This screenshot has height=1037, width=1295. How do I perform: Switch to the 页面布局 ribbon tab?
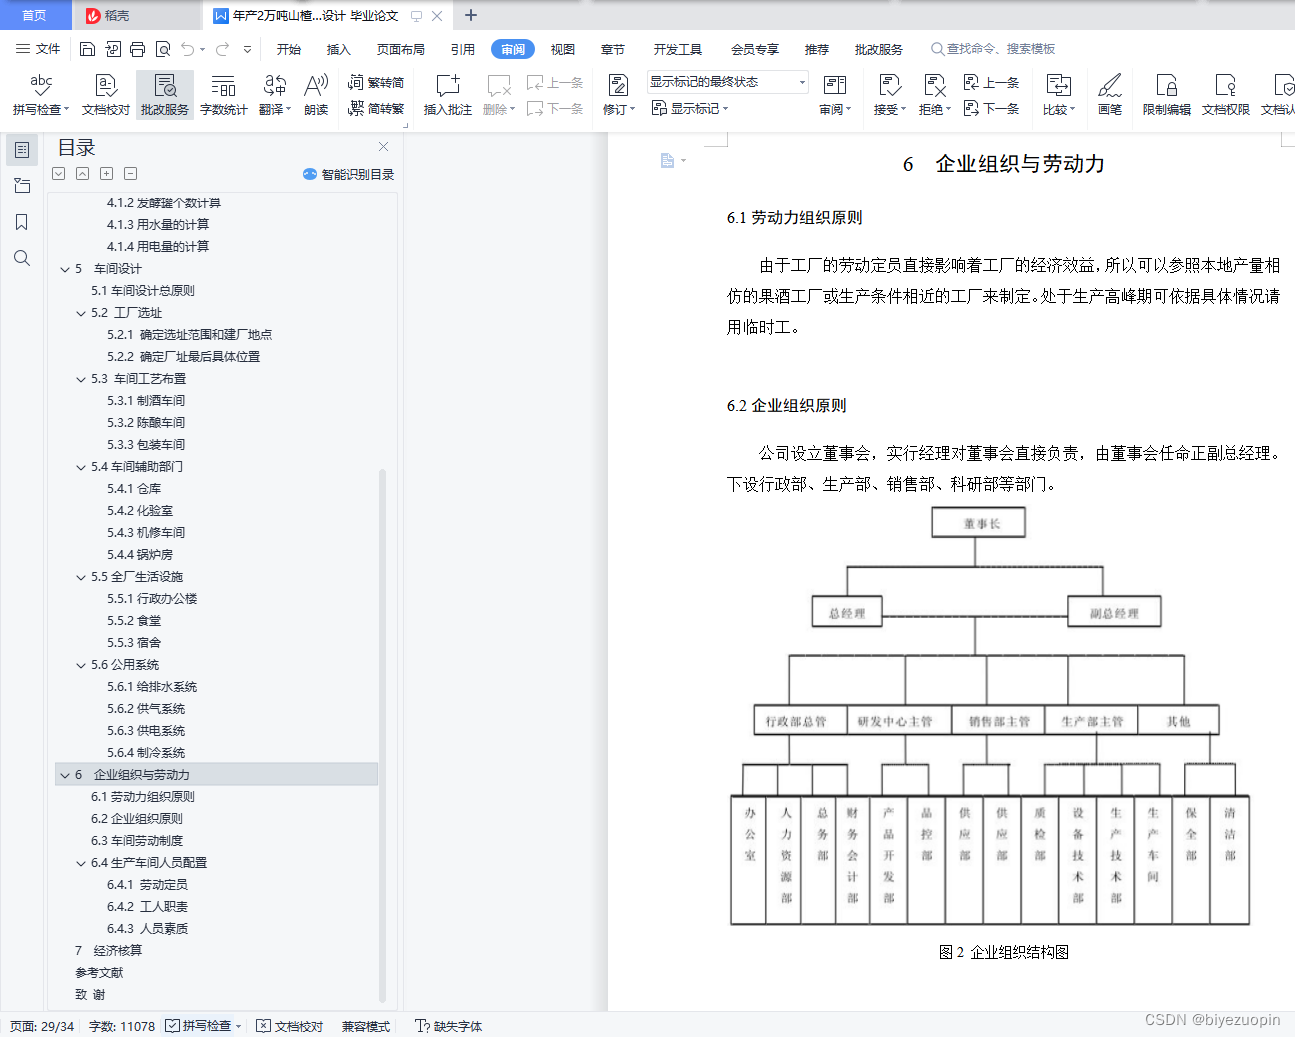tap(401, 49)
